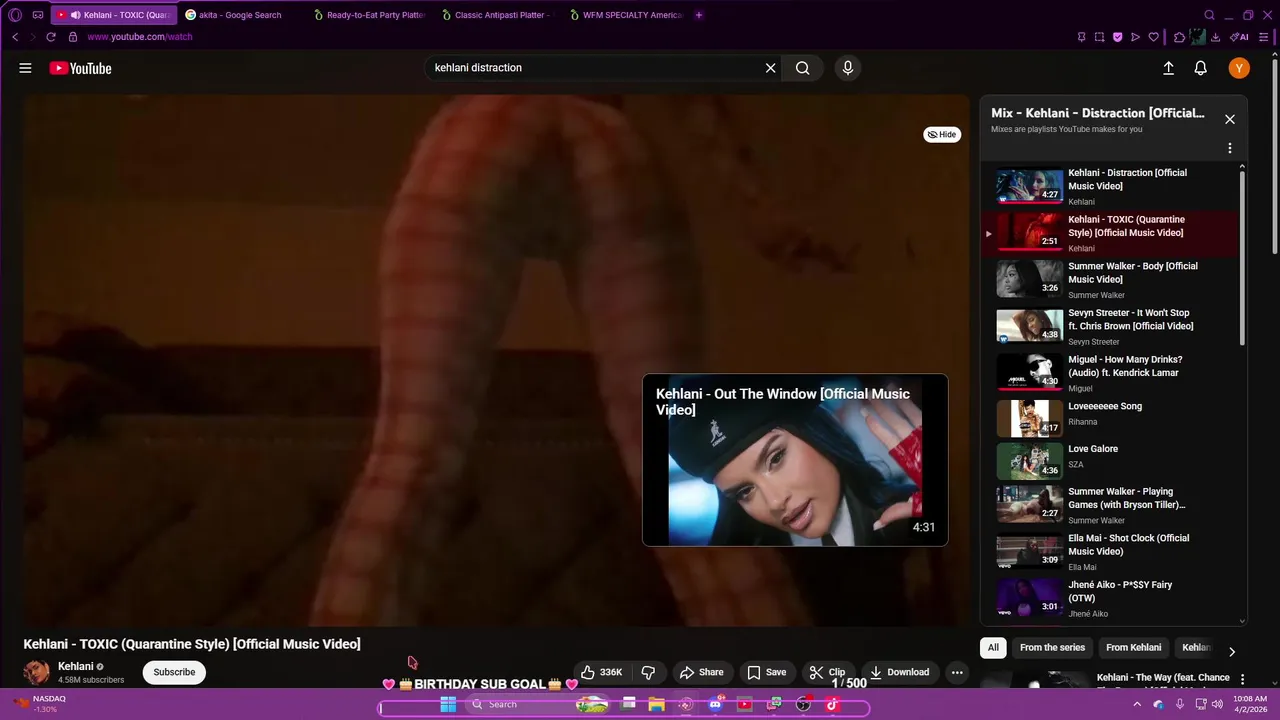The image size is (1280, 720).
Task: Open the account avatar Y
Action: tap(1239, 68)
